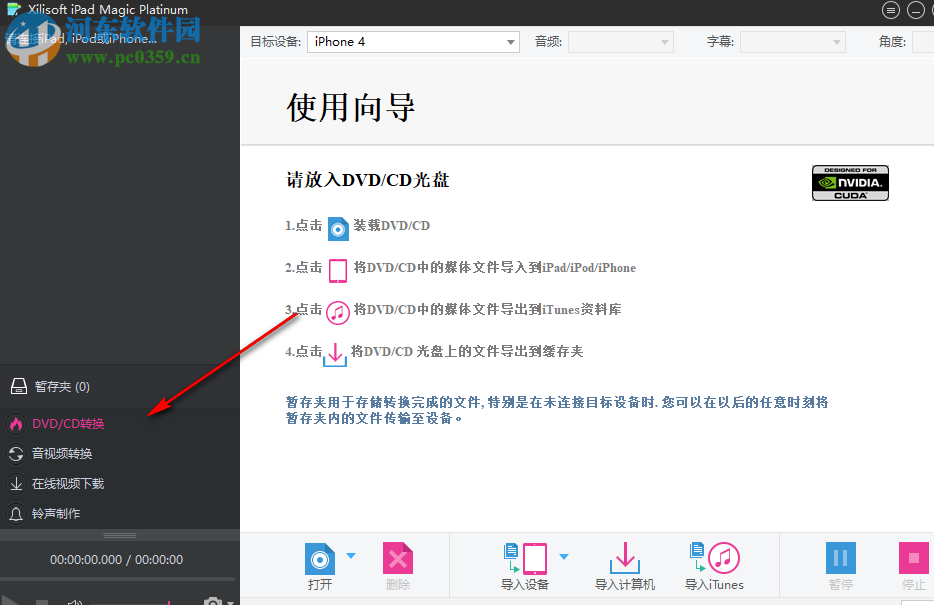Click the iTunes export icon in step 3
Image resolution: width=934 pixels, height=605 pixels.
pyautogui.click(x=337, y=312)
